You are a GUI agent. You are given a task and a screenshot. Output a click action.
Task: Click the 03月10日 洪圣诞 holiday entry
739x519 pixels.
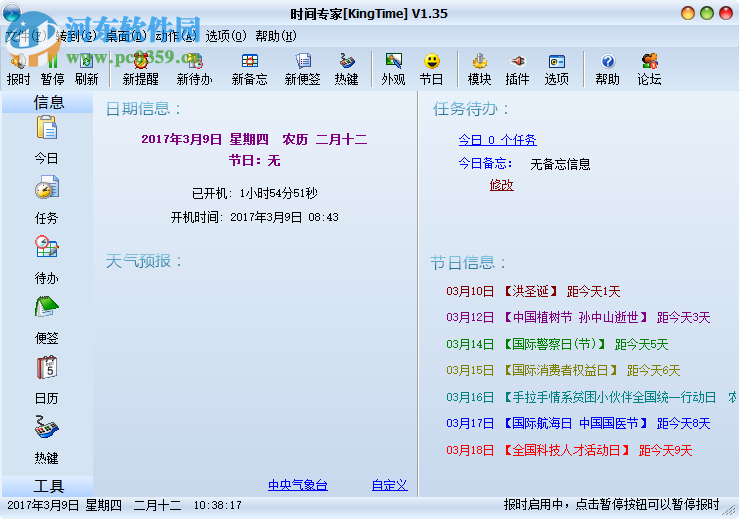click(x=533, y=291)
